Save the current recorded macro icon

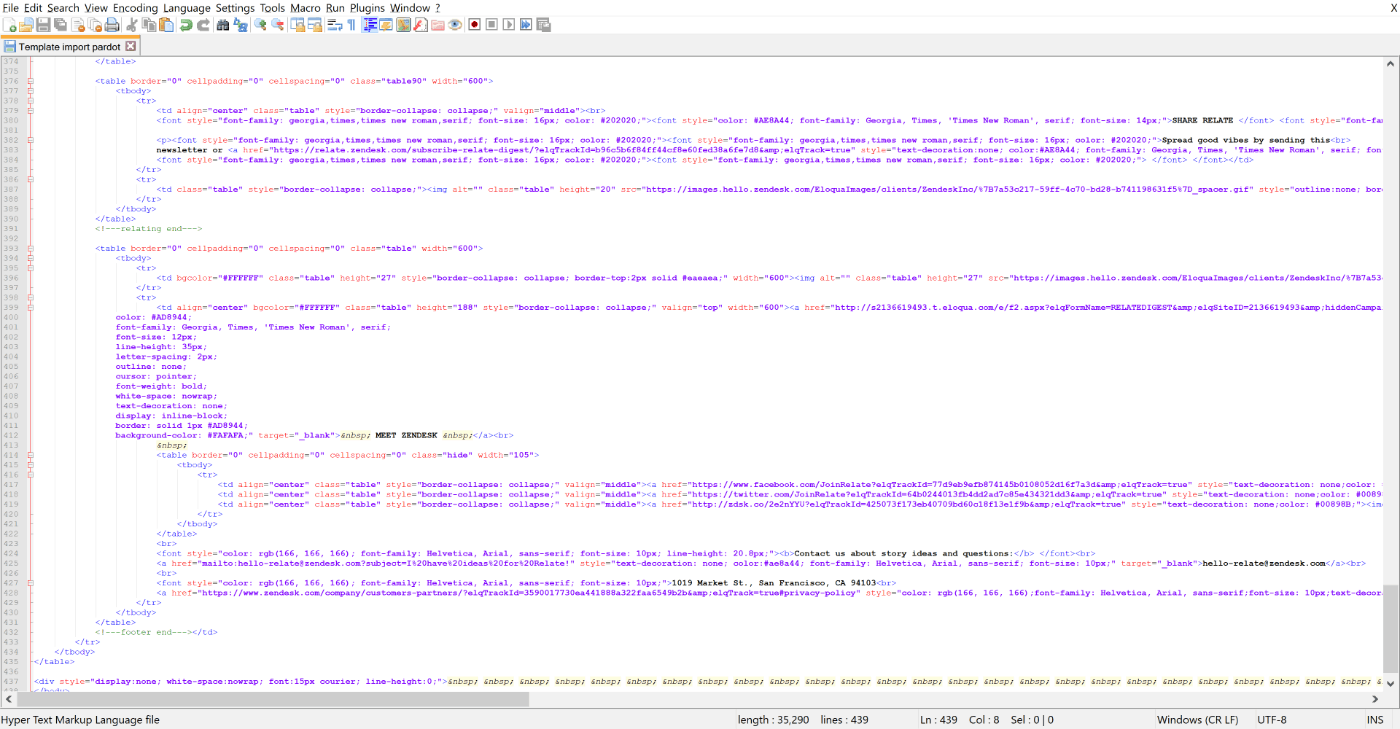543,24
